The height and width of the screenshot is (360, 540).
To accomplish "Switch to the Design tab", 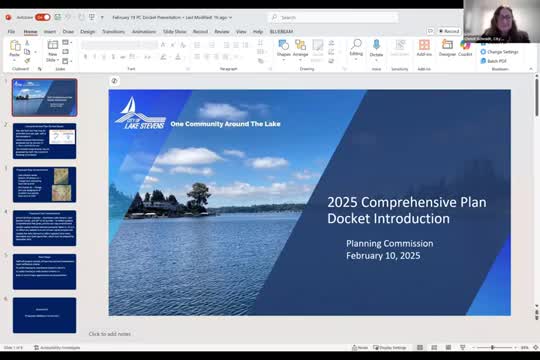I will click(x=87, y=32).
